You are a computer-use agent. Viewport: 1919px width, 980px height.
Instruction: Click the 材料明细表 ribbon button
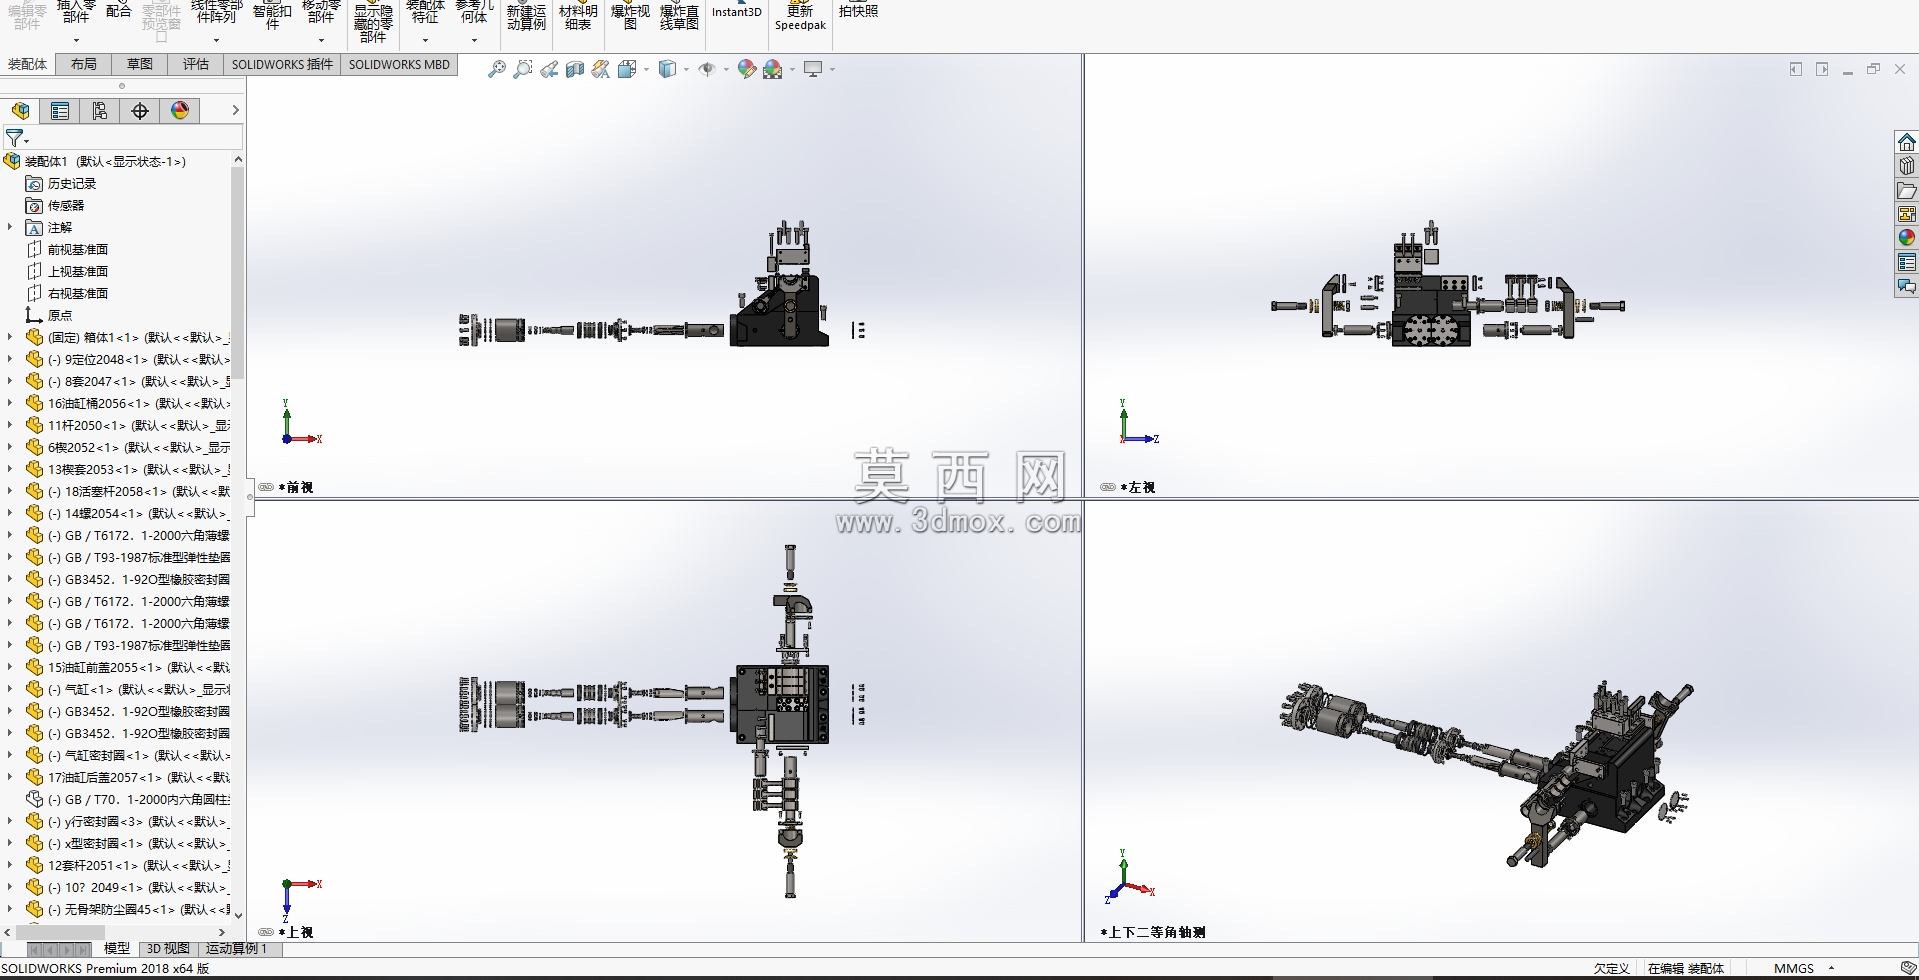click(578, 17)
